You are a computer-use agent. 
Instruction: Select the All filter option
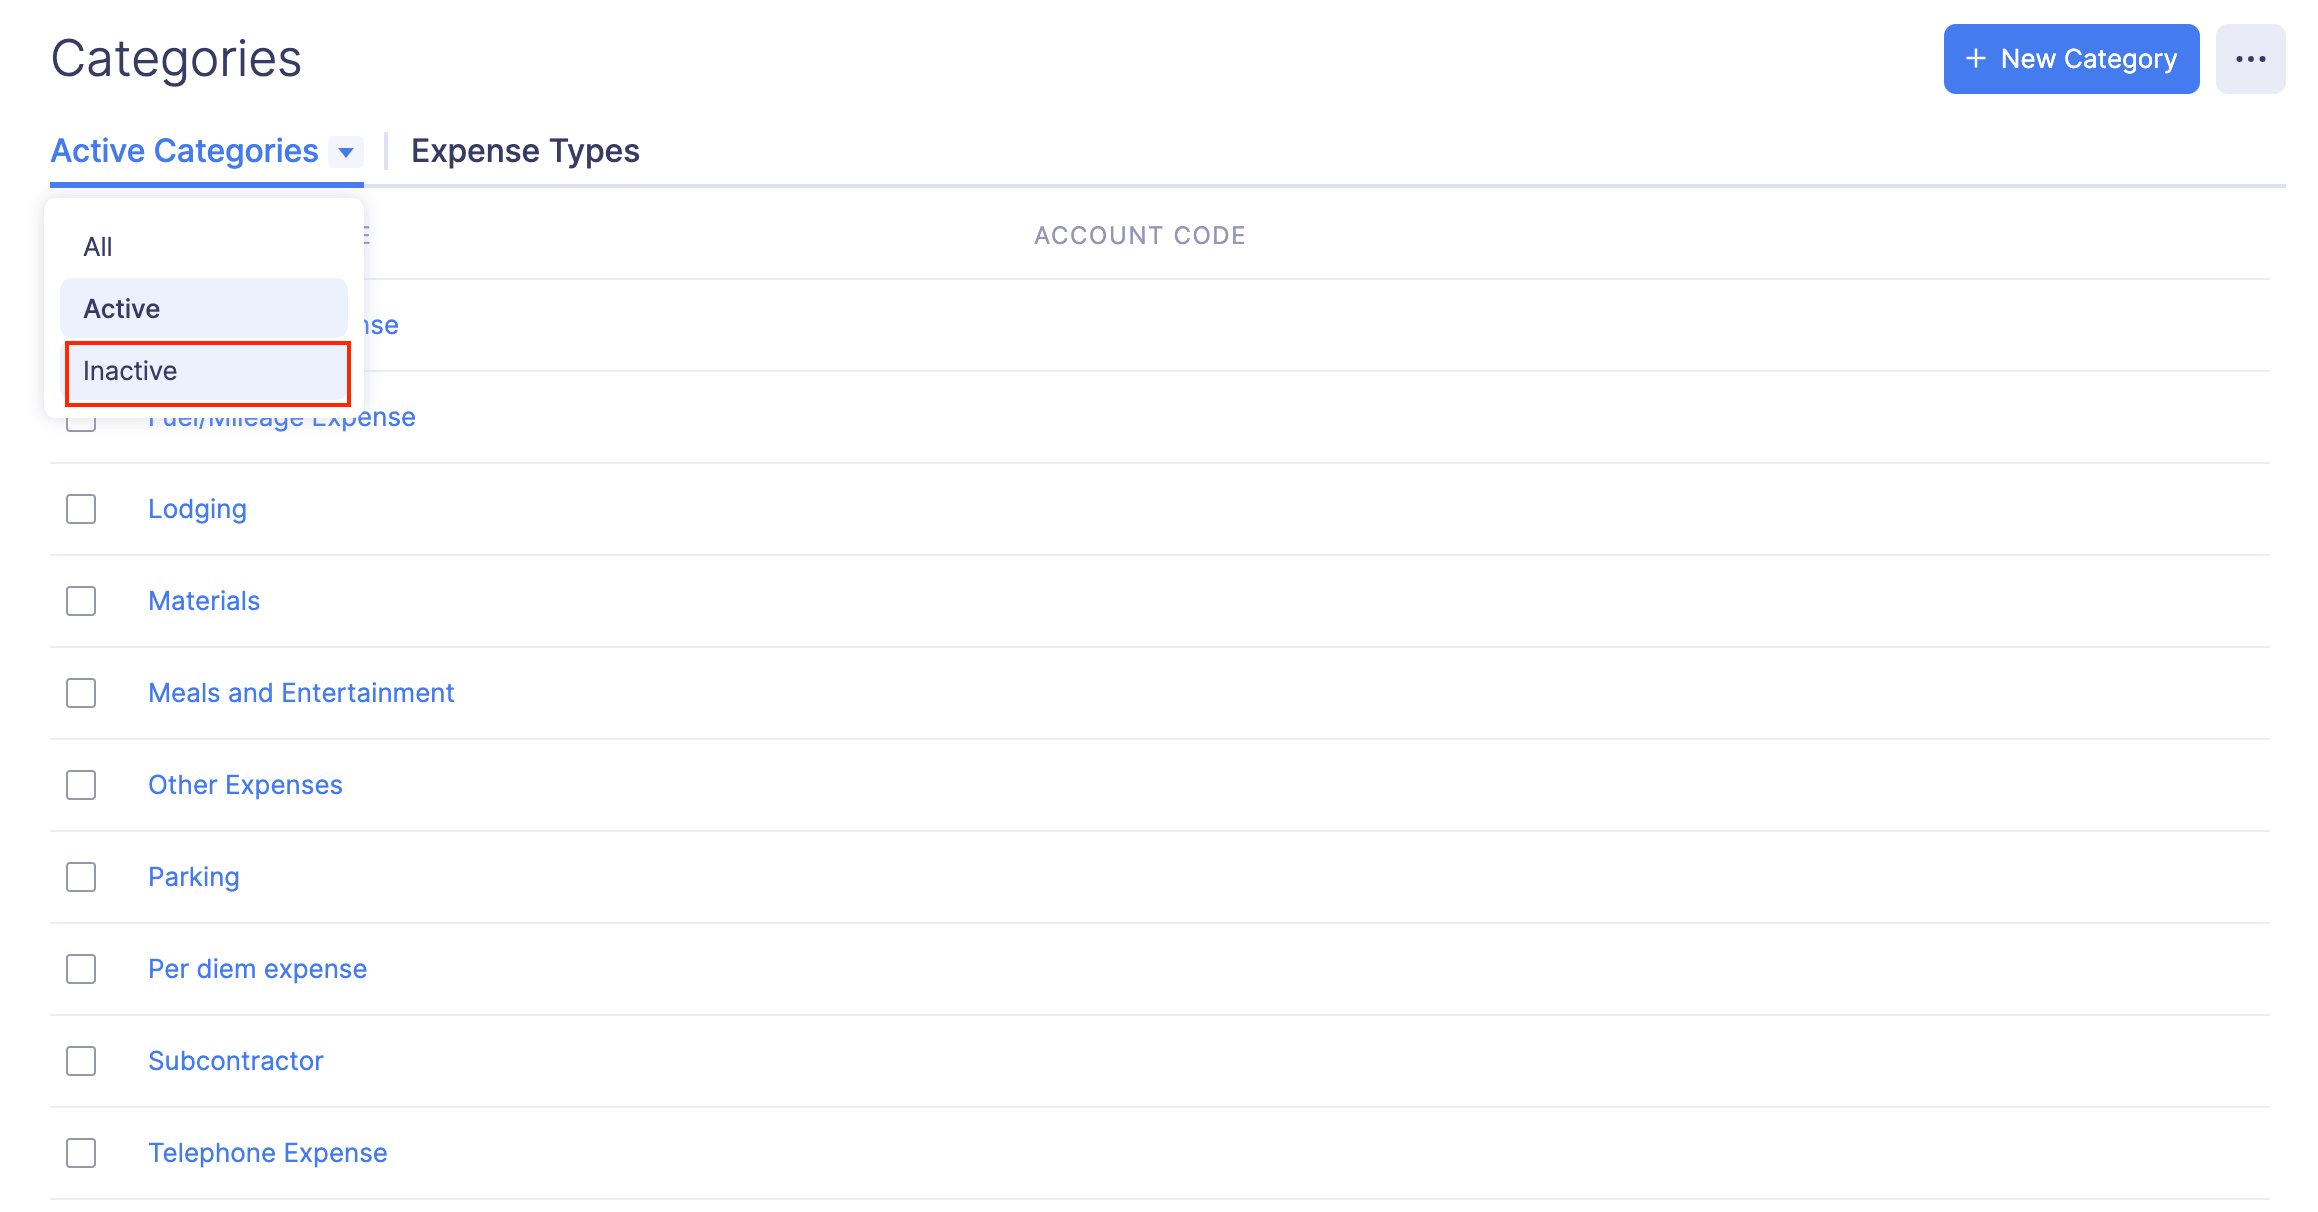(x=98, y=247)
